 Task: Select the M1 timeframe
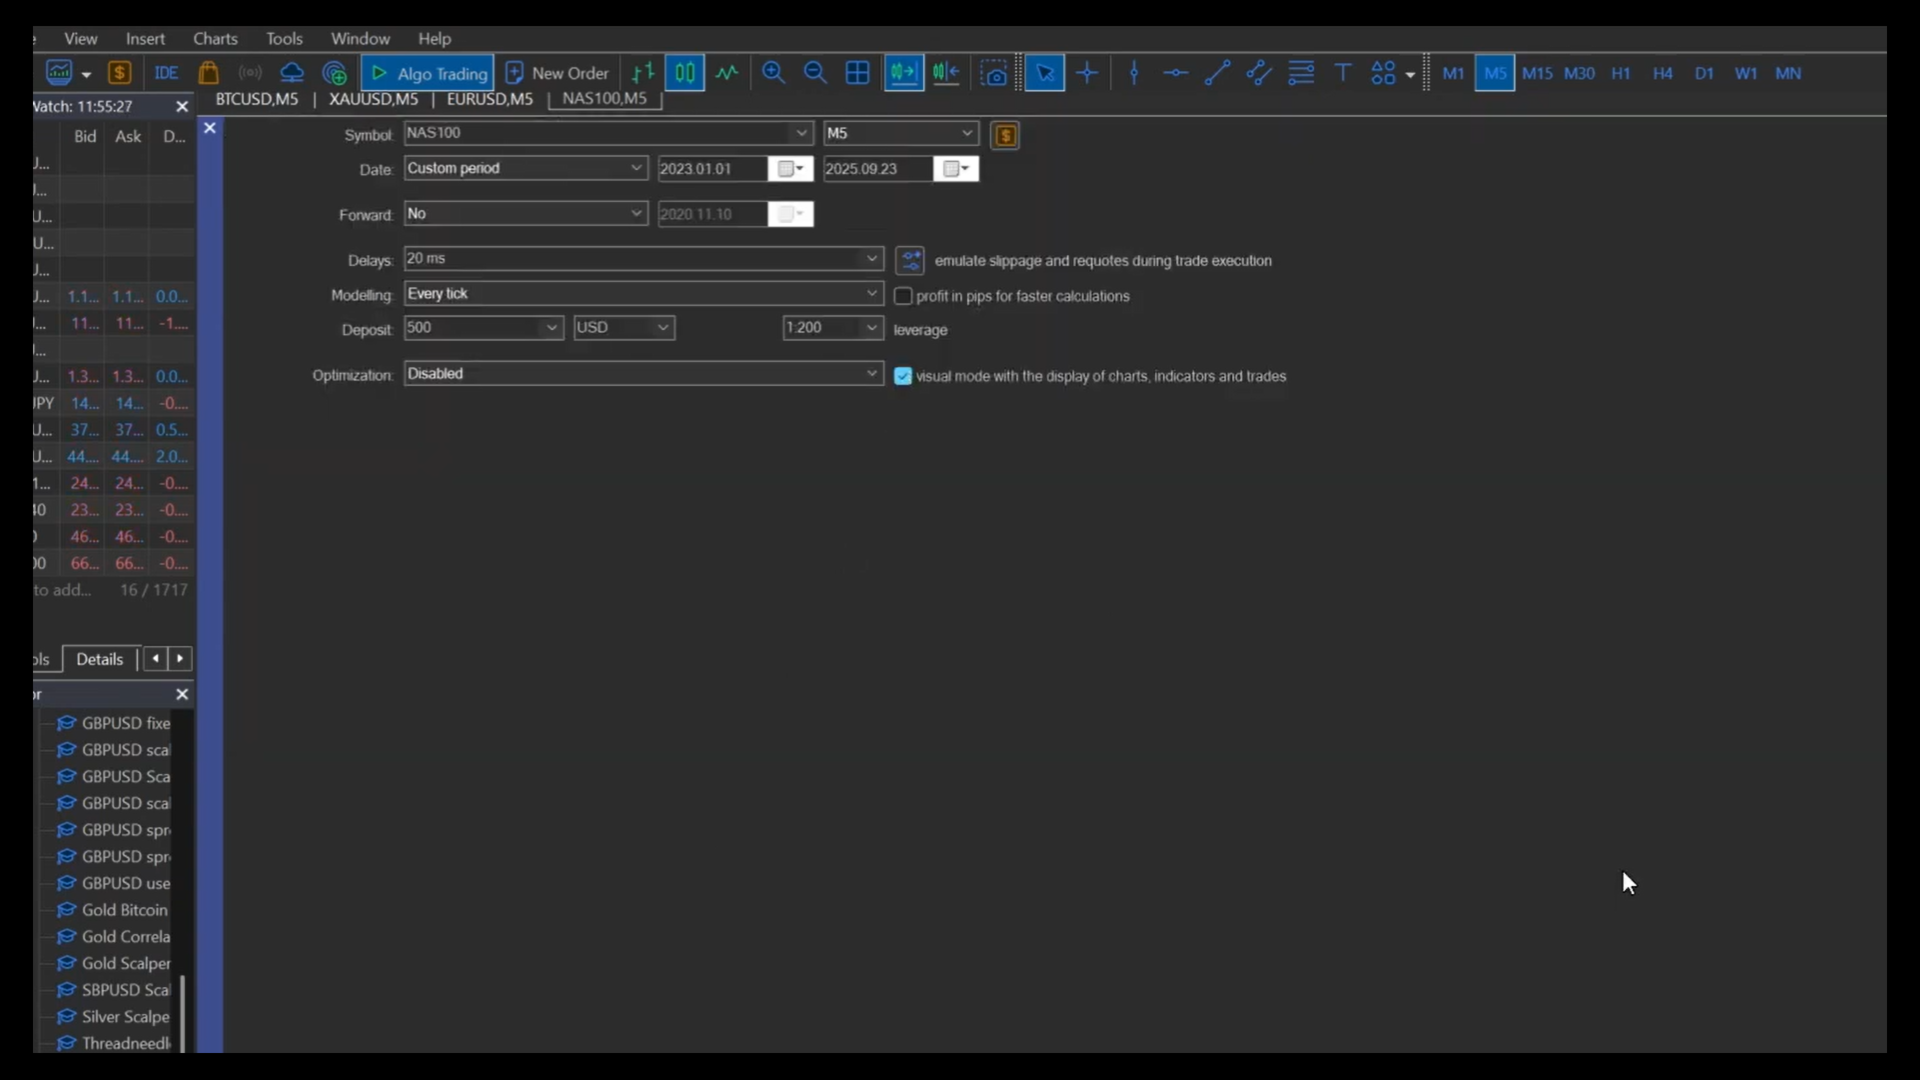(1453, 73)
